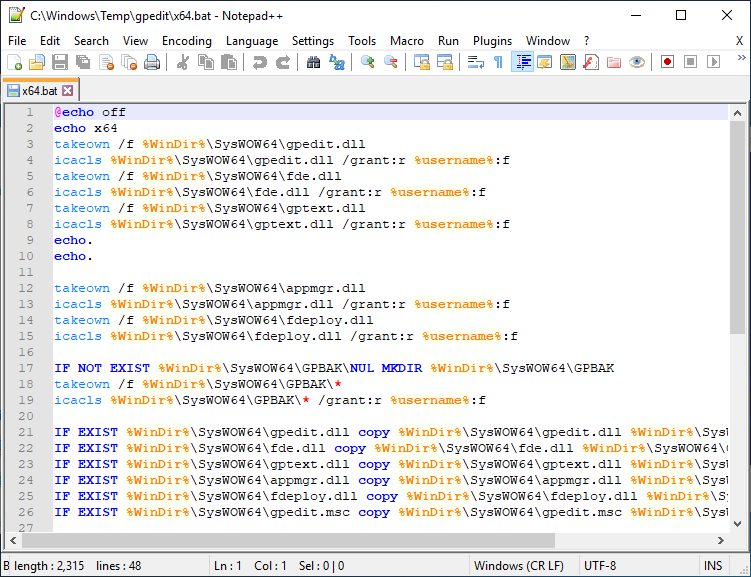Open the Encoding menu

click(x=186, y=41)
